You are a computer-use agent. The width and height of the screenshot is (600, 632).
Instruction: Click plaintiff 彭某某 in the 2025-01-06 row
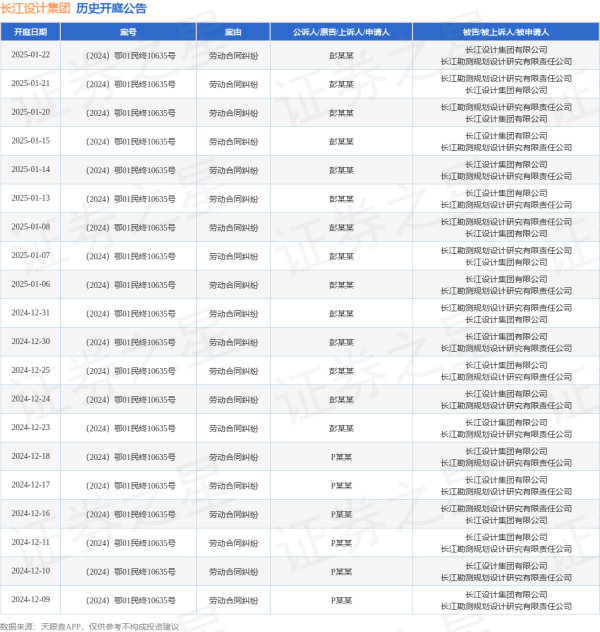pos(341,285)
